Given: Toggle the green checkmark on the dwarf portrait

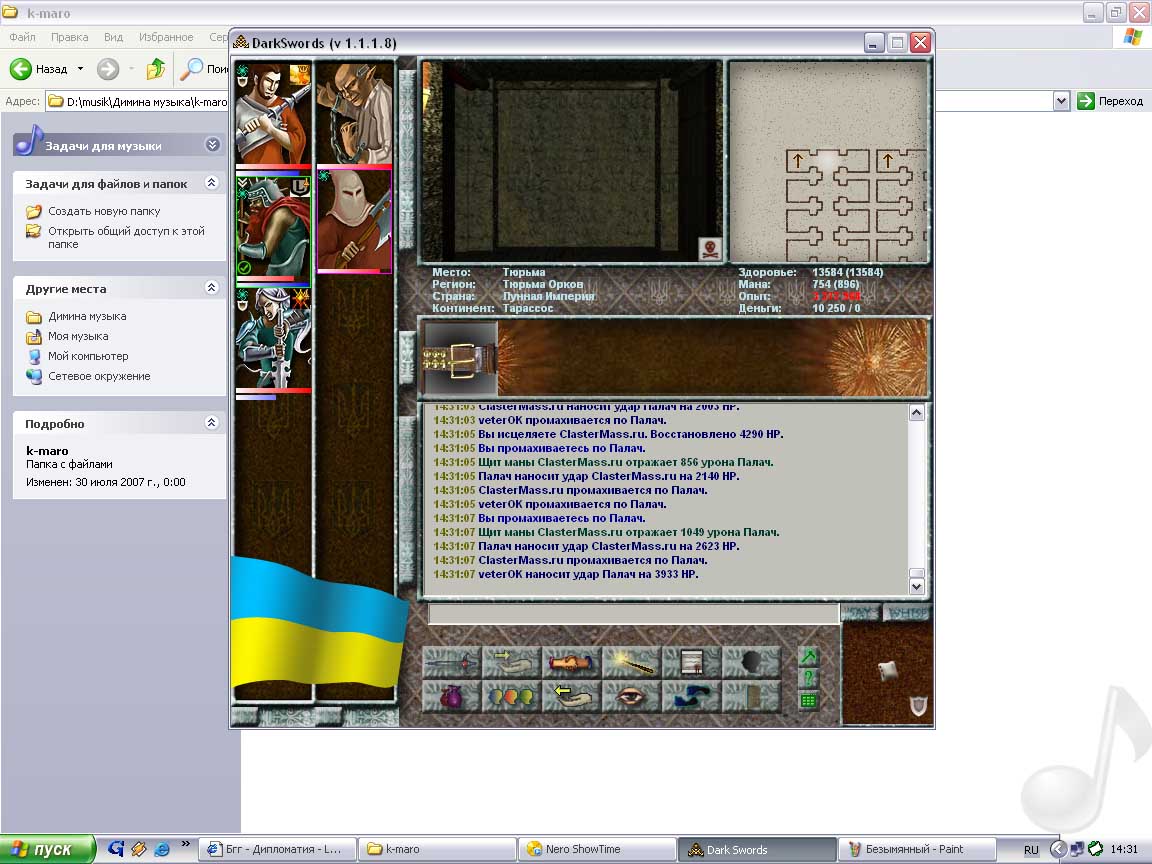Looking at the screenshot, I should click(244, 268).
